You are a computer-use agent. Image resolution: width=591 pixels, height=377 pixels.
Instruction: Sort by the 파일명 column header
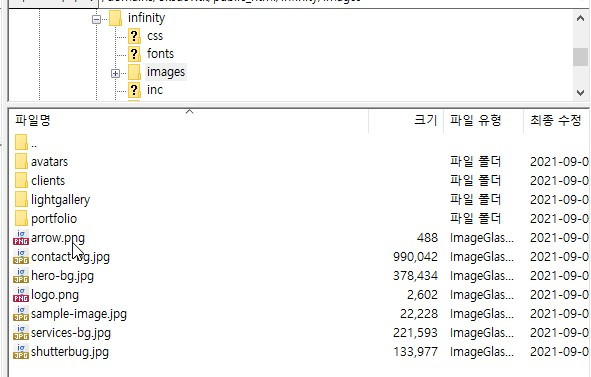pyautogui.click(x=188, y=121)
